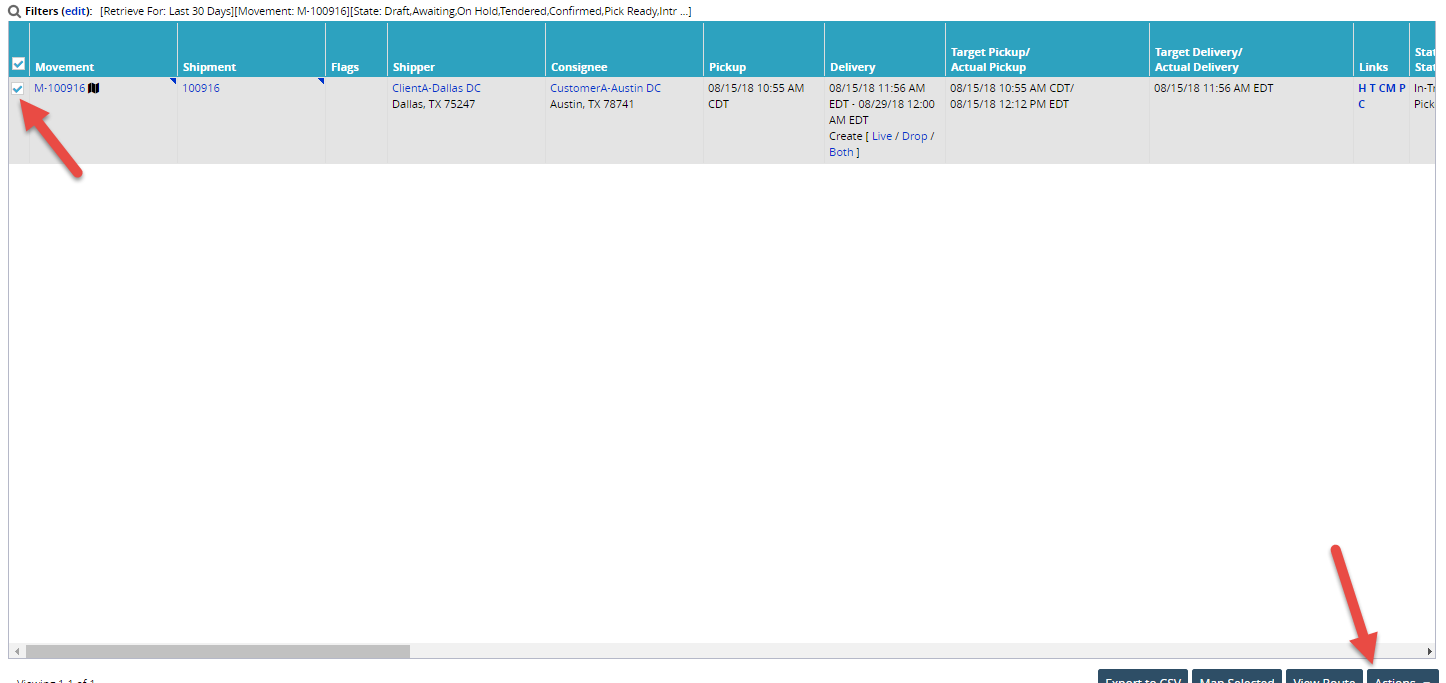Click the Austin, TX 78741 address text
1446x683 pixels.
coord(592,104)
